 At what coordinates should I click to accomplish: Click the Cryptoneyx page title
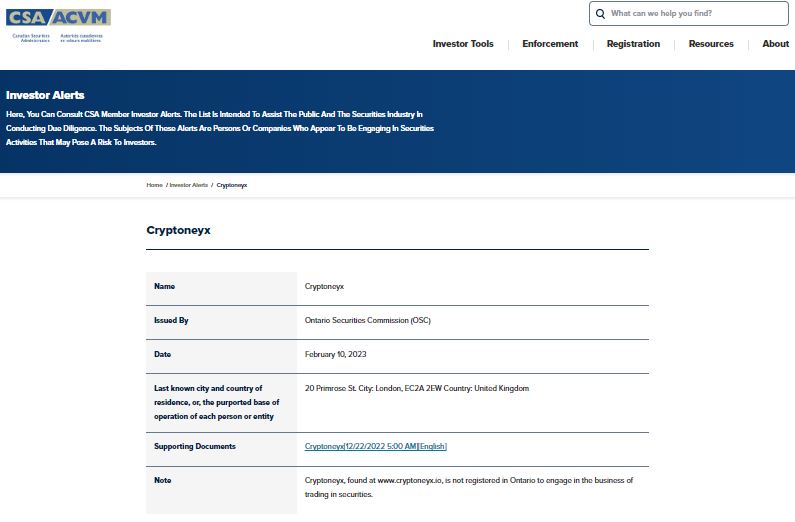(x=178, y=230)
